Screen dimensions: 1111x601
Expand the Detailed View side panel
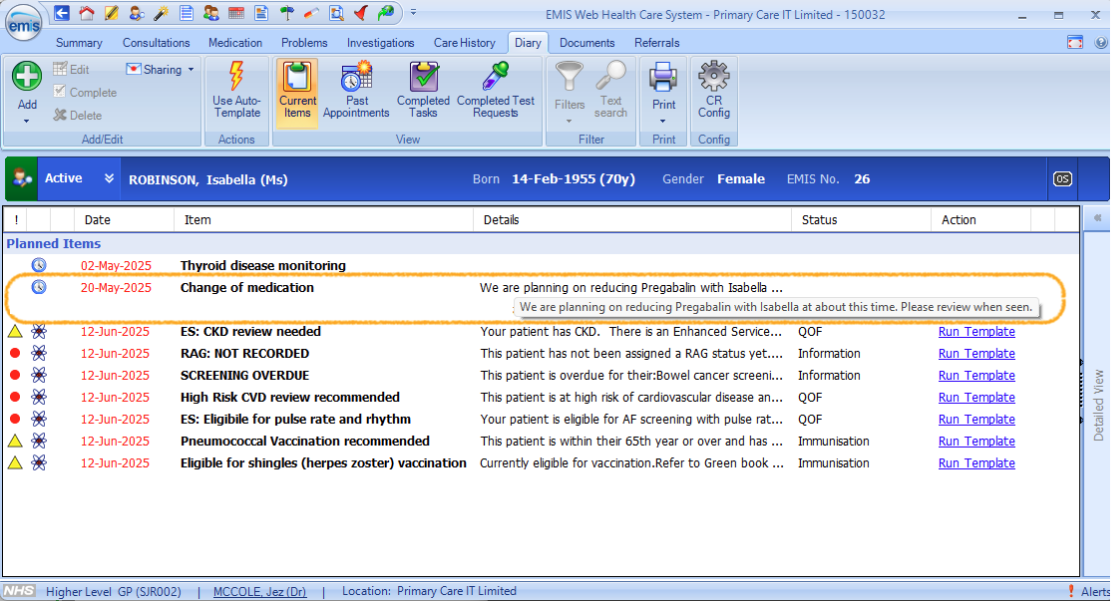(x=1098, y=218)
